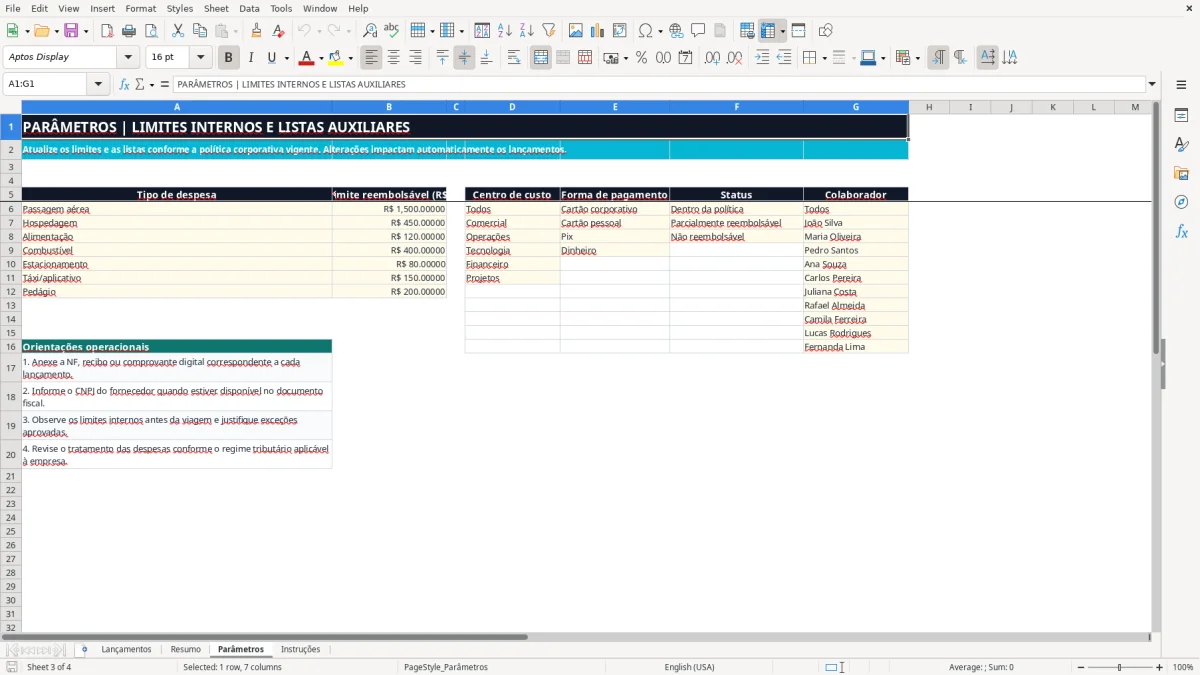This screenshot has height=675, width=1200.
Task: Format cells as percent
Action: pyautogui.click(x=641, y=58)
